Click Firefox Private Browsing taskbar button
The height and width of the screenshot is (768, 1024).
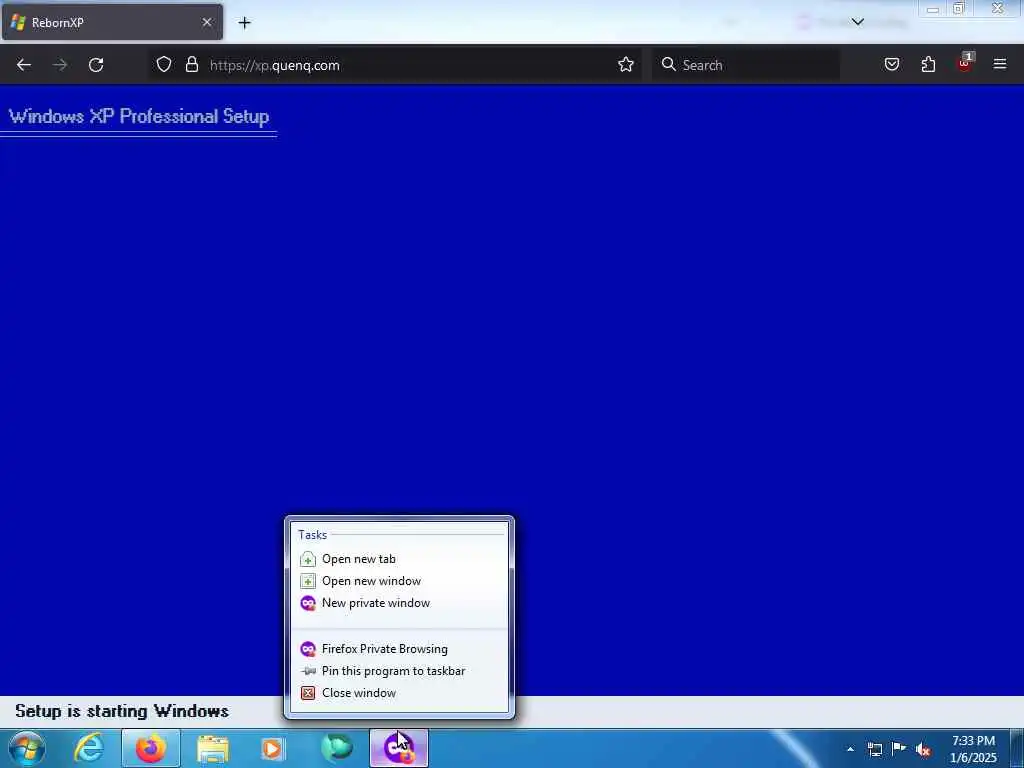(x=399, y=748)
